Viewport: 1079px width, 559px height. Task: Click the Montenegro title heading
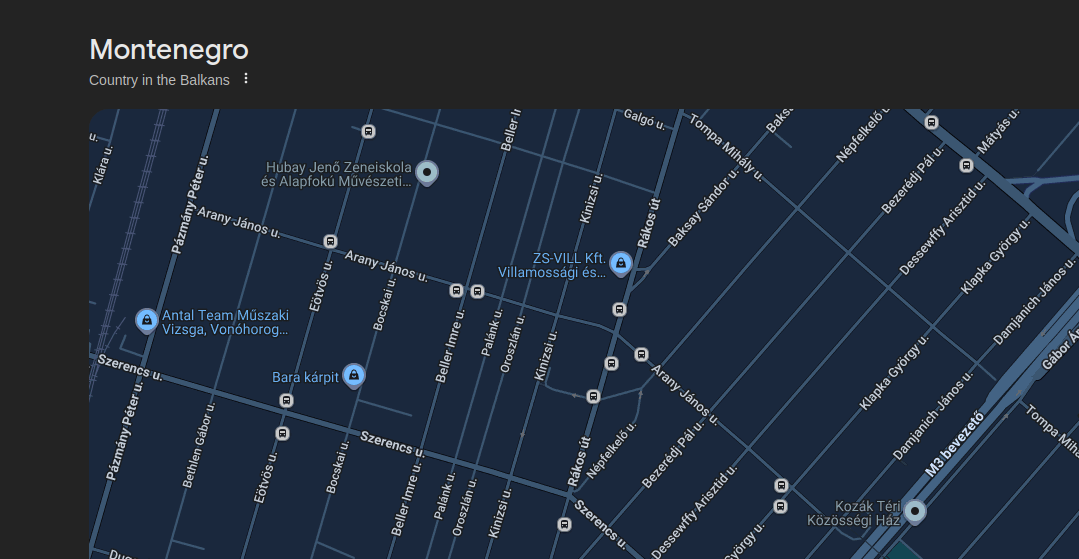pos(169,50)
